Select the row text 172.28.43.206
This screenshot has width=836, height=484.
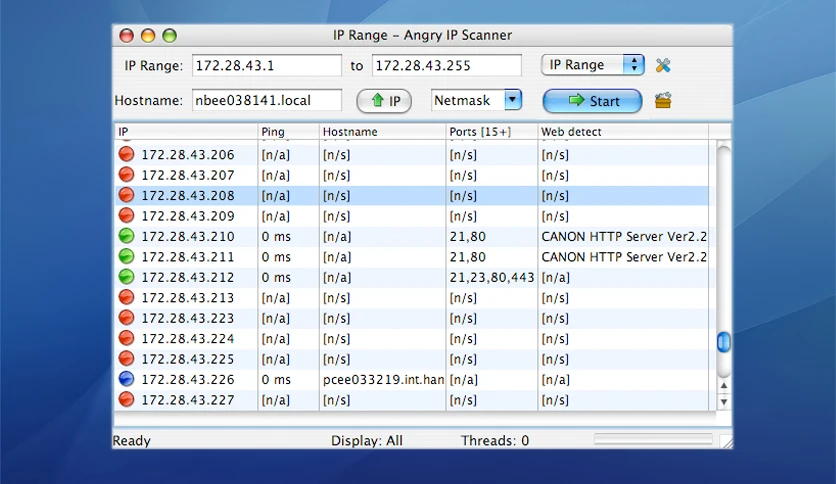pos(188,155)
